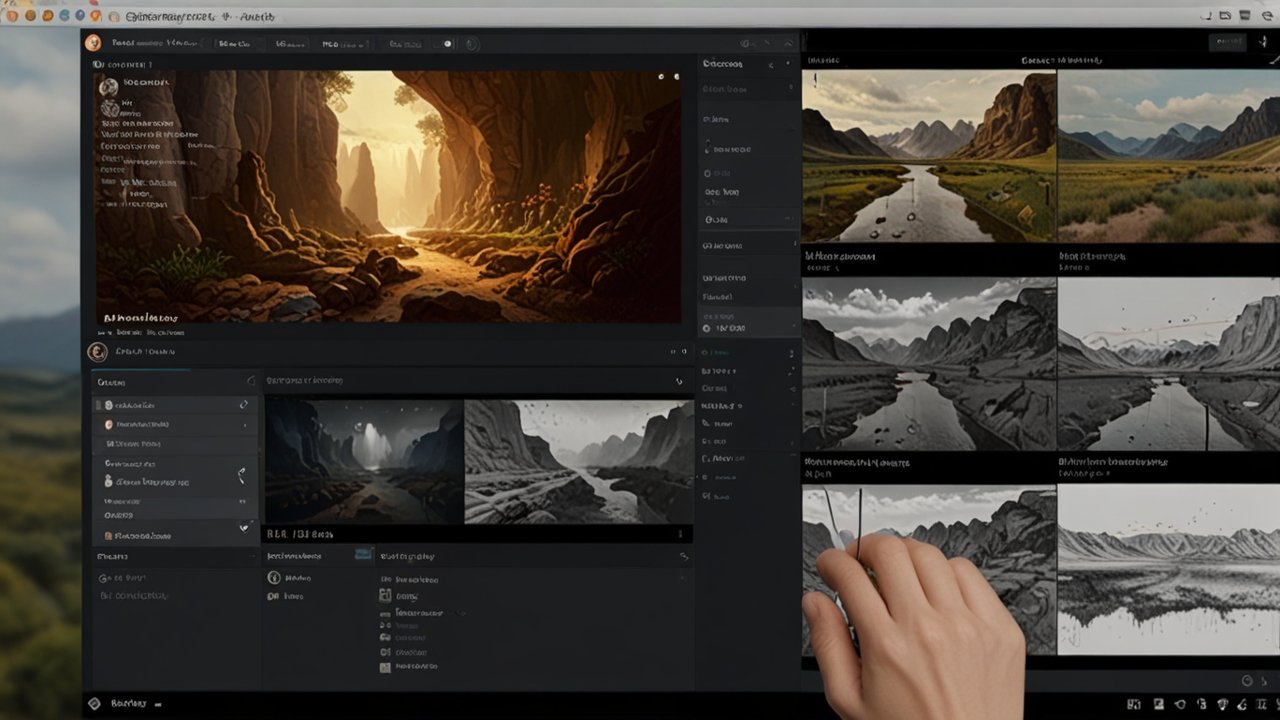Image resolution: width=1280 pixels, height=720 pixels.
Task: Click the round avatar icon below the canyon preview
Action: coord(97,352)
